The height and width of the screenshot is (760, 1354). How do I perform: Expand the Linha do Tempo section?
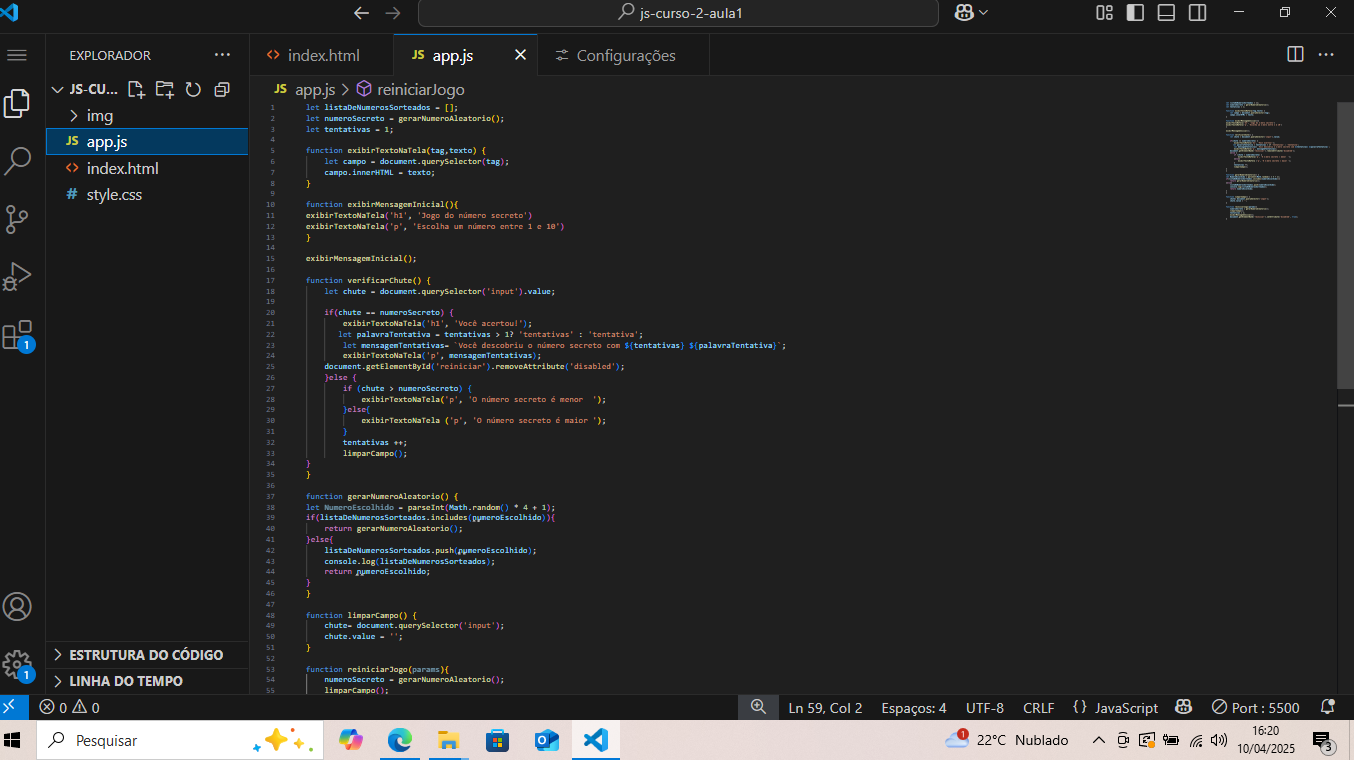click(x=126, y=681)
